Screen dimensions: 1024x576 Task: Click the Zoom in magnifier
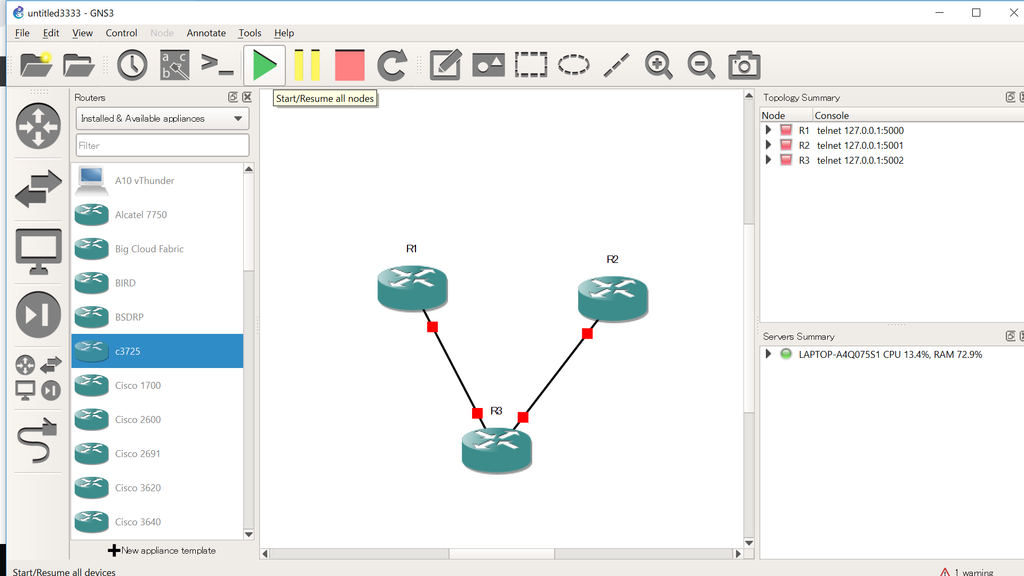point(658,65)
